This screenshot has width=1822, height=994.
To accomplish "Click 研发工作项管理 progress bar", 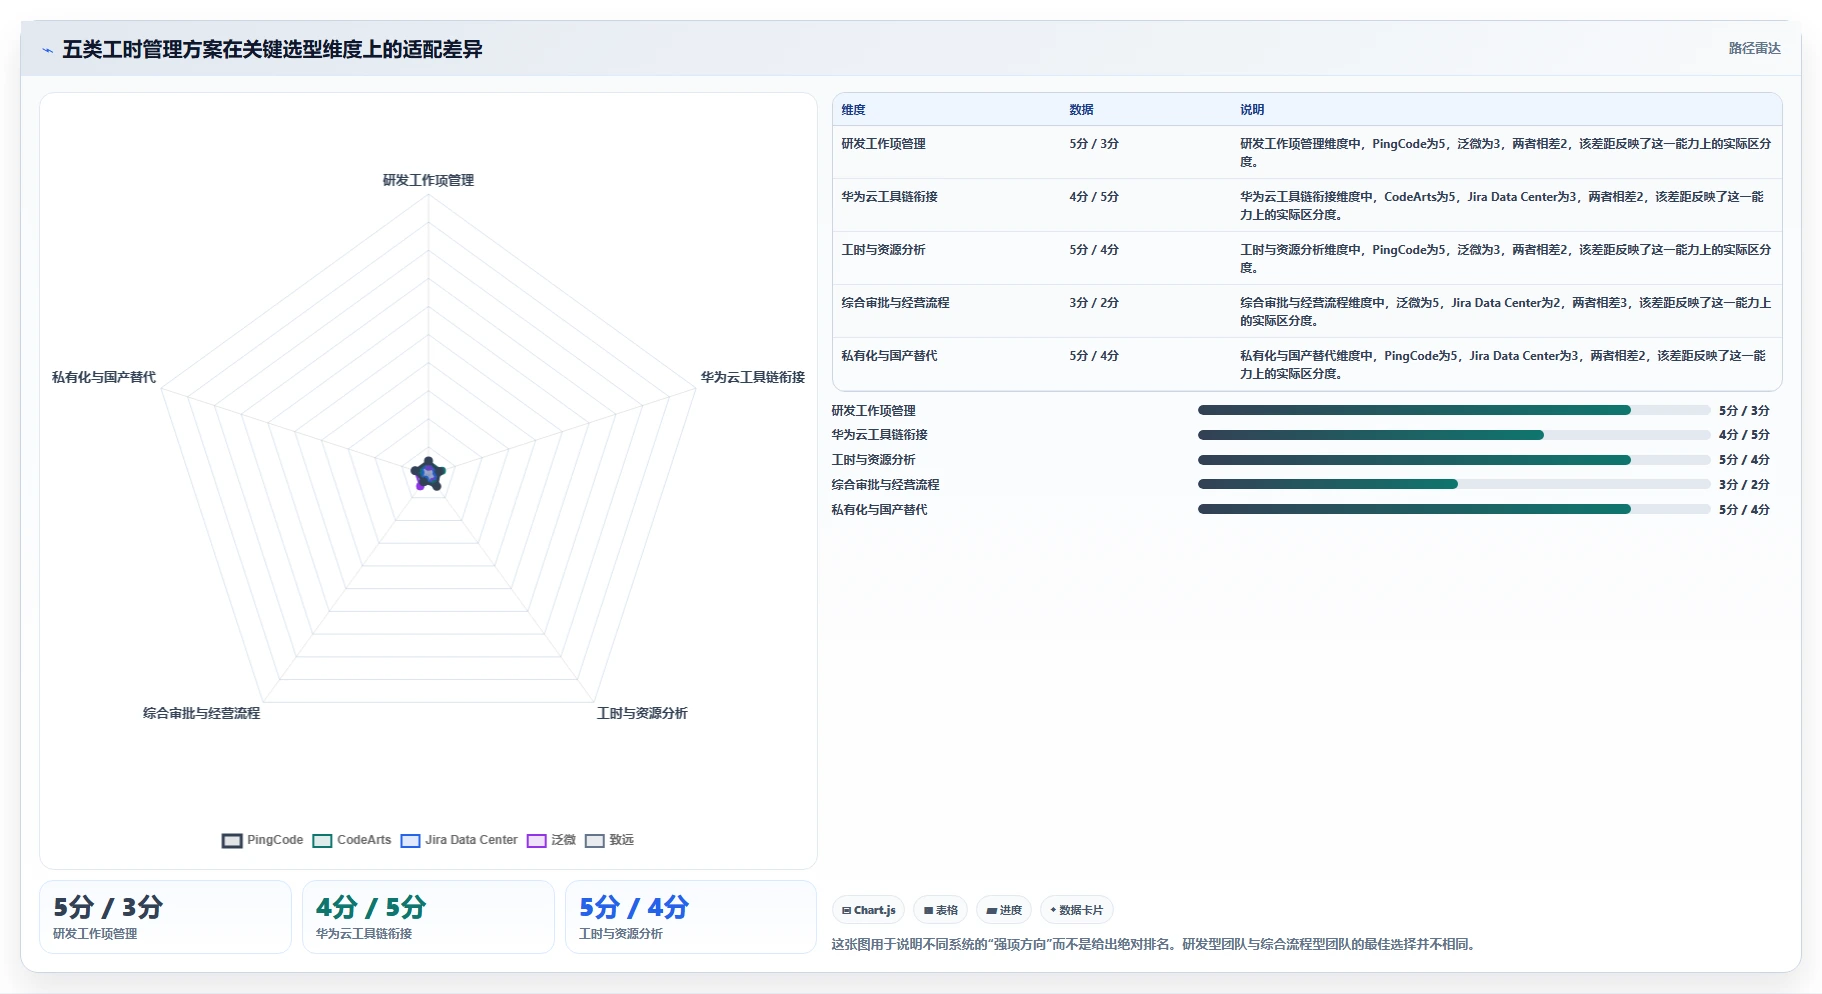I will click(1454, 410).
